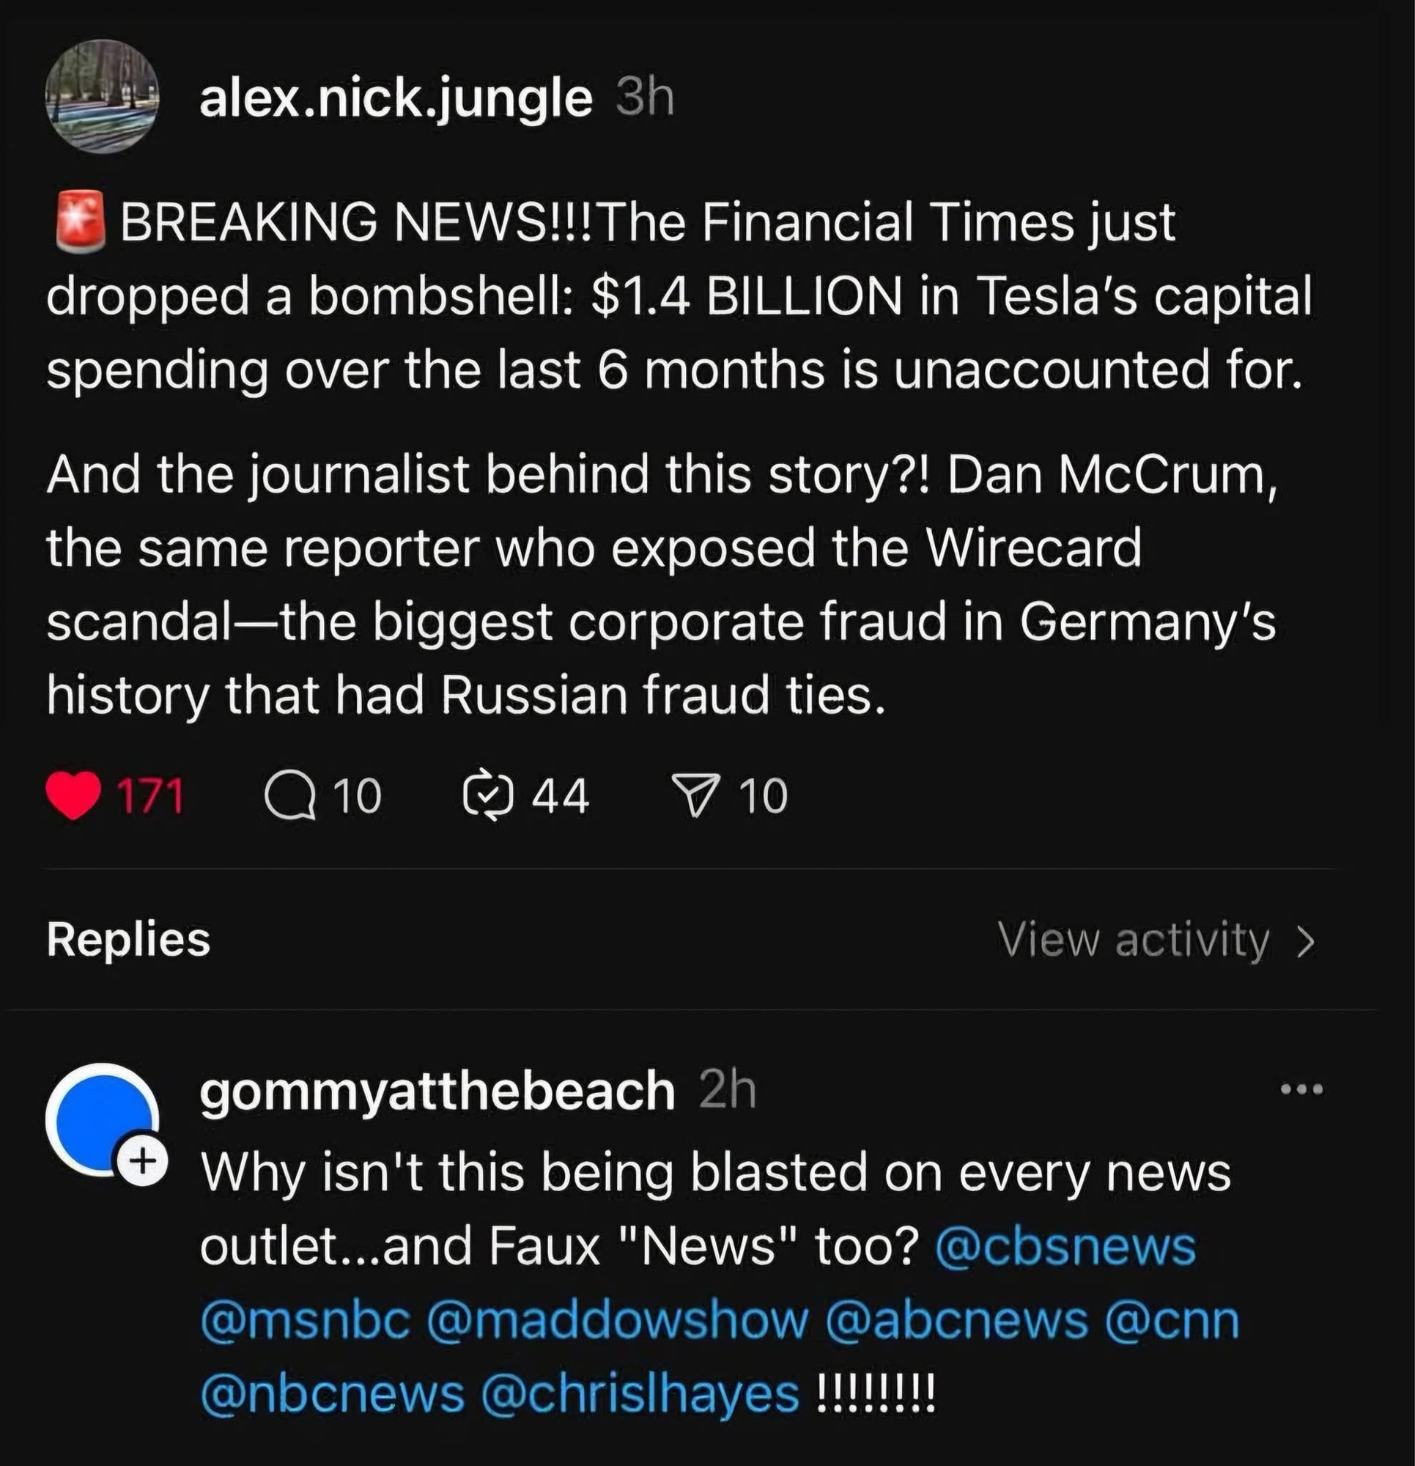The height and width of the screenshot is (1466, 1415).
Task: Open alex.nick.jungle's profile picture
Action: click(x=102, y=97)
